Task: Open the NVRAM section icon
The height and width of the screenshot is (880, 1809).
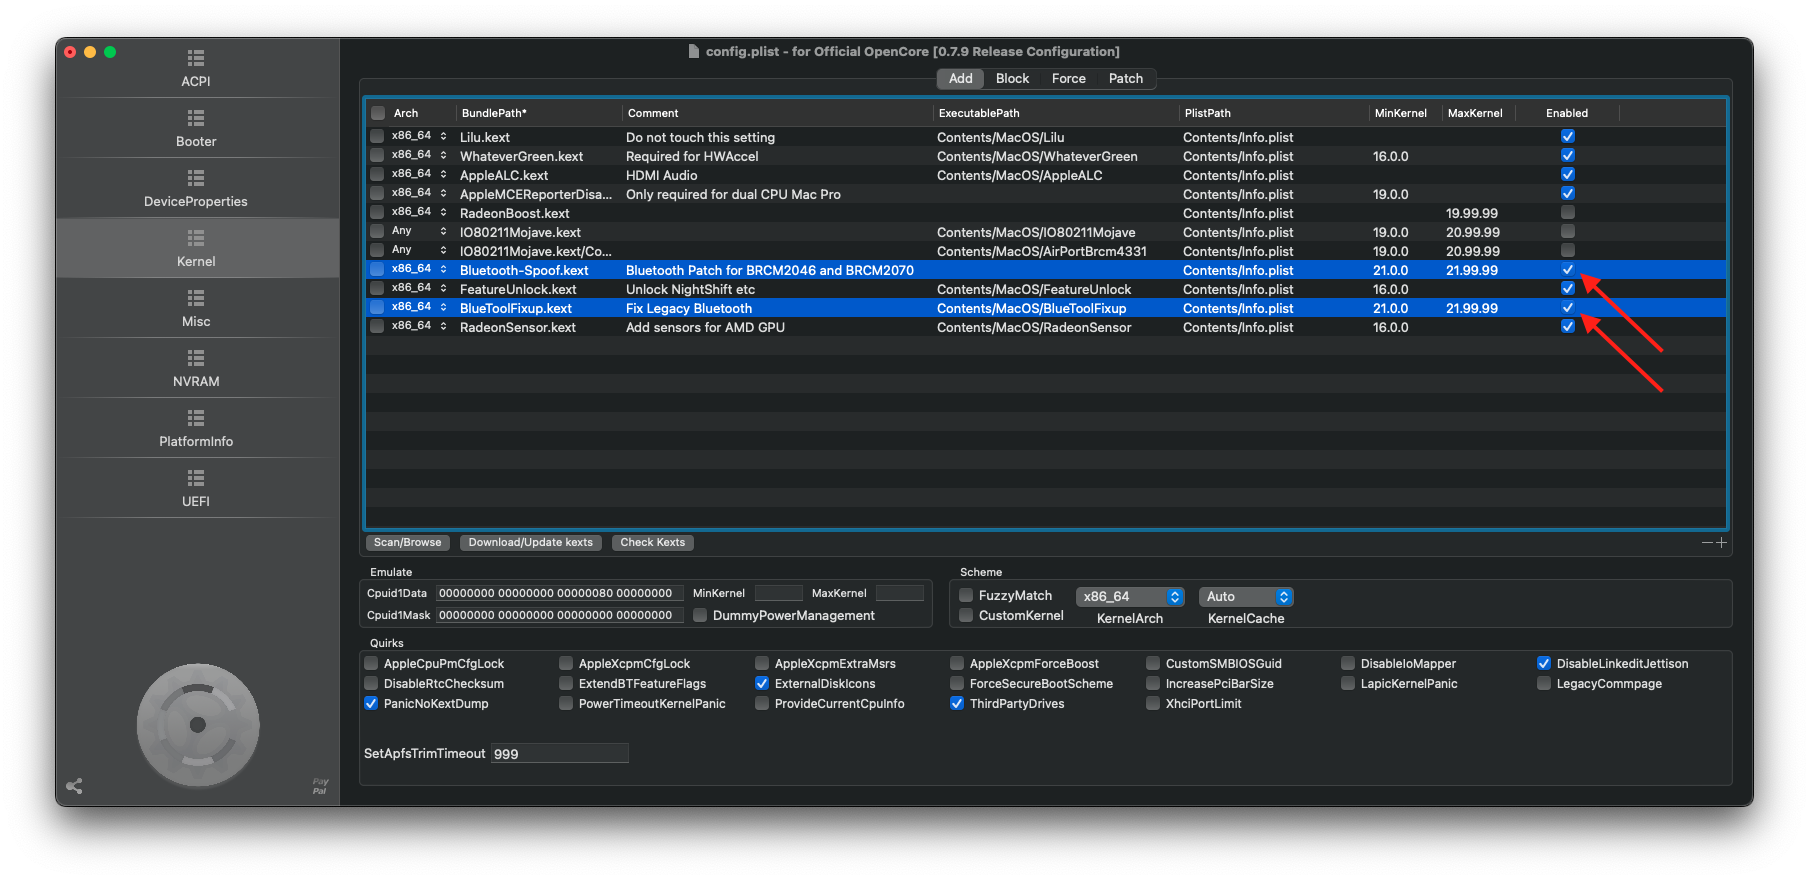Action: coord(196,358)
